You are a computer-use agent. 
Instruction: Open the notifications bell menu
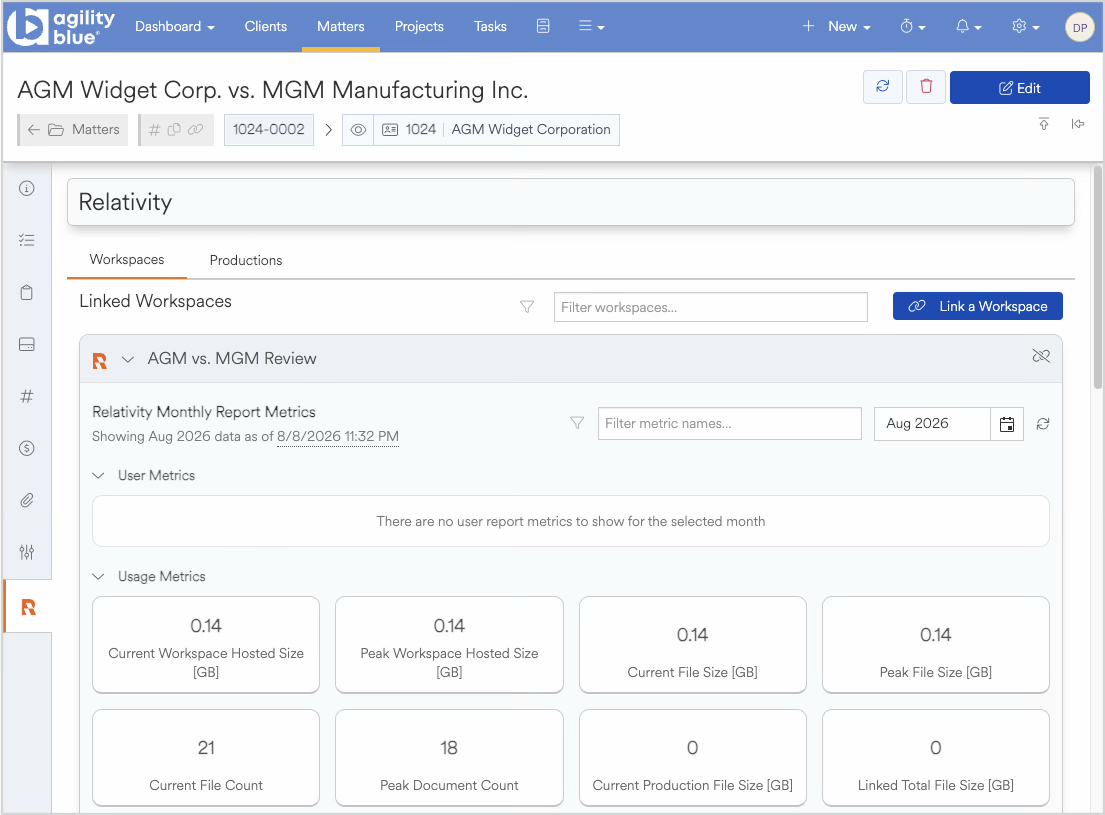968,26
